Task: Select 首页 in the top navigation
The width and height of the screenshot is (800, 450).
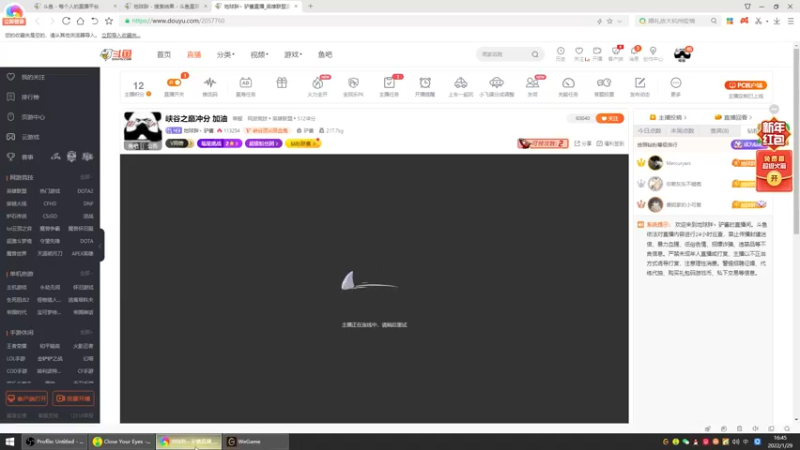Action: click(164, 55)
